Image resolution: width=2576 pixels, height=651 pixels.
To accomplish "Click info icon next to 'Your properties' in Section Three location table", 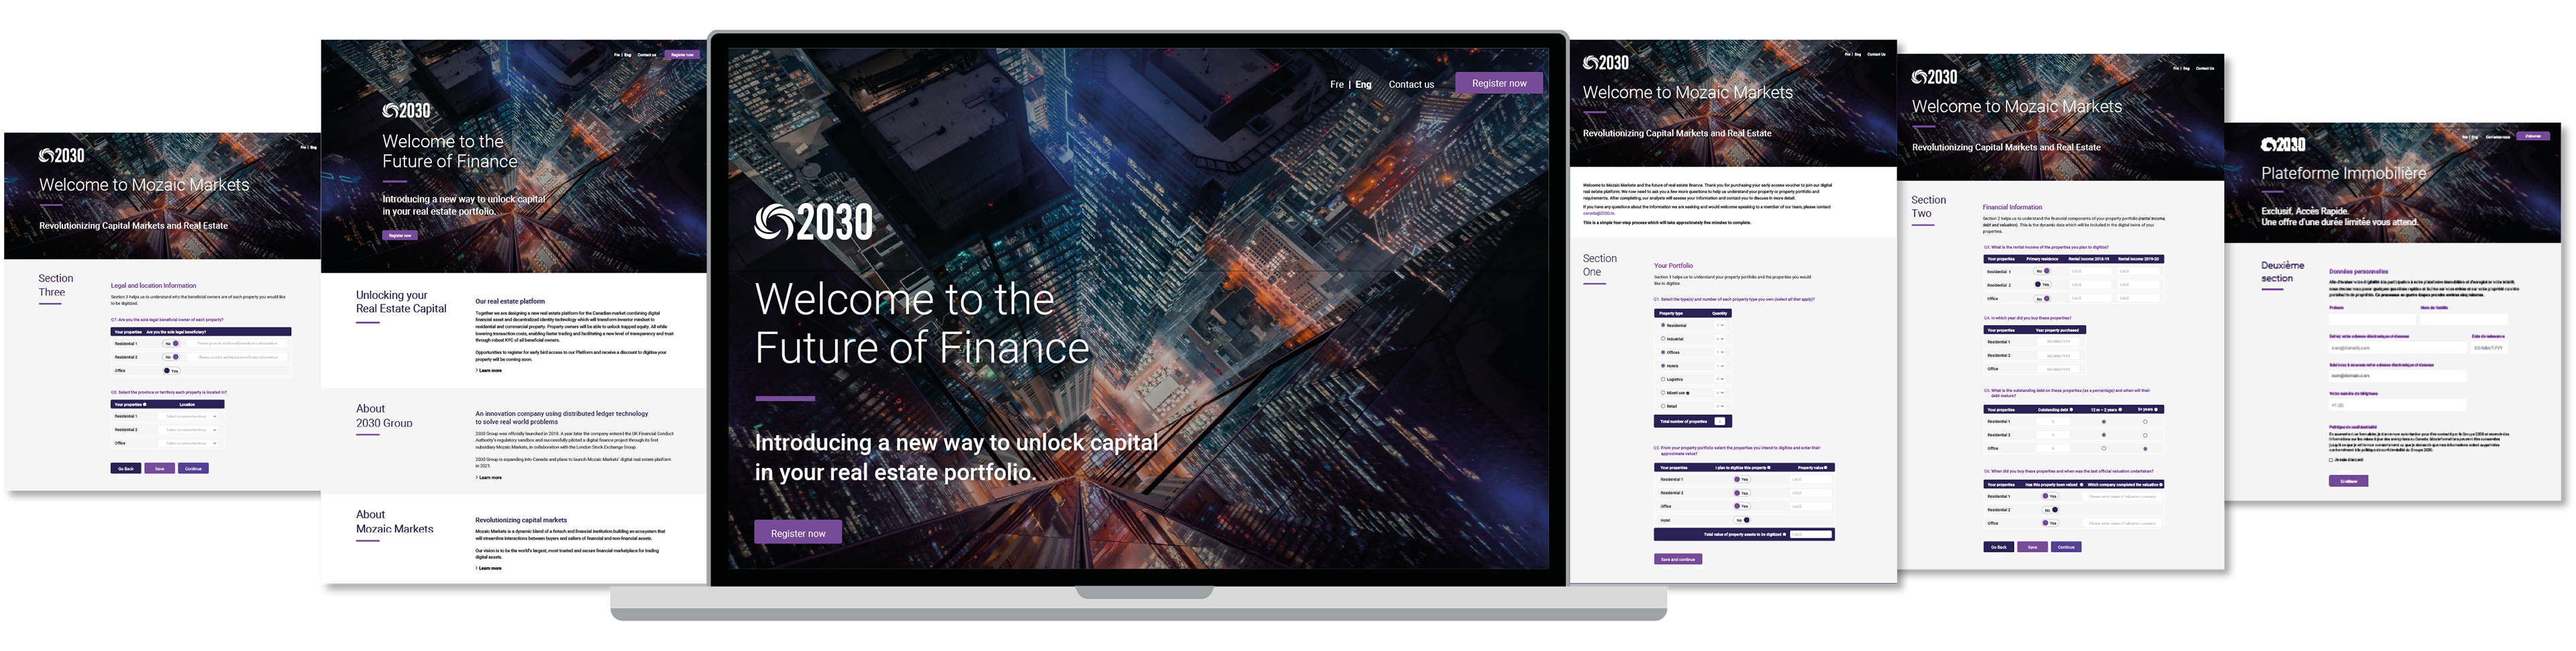I will pos(145,405).
